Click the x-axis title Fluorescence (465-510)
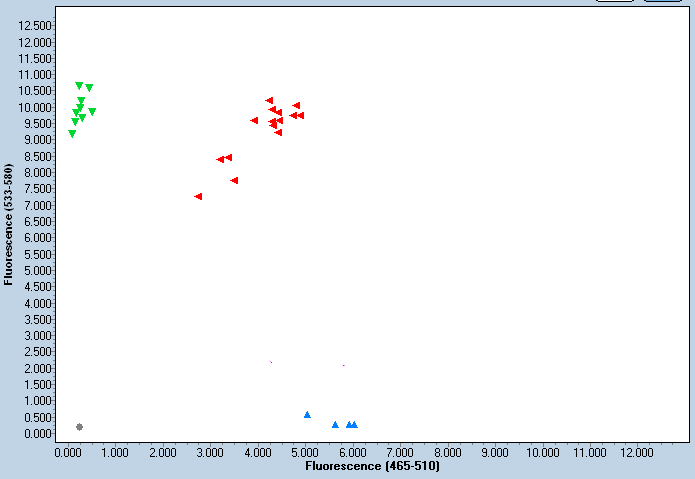This screenshot has width=695, height=479. (x=372, y=466)
